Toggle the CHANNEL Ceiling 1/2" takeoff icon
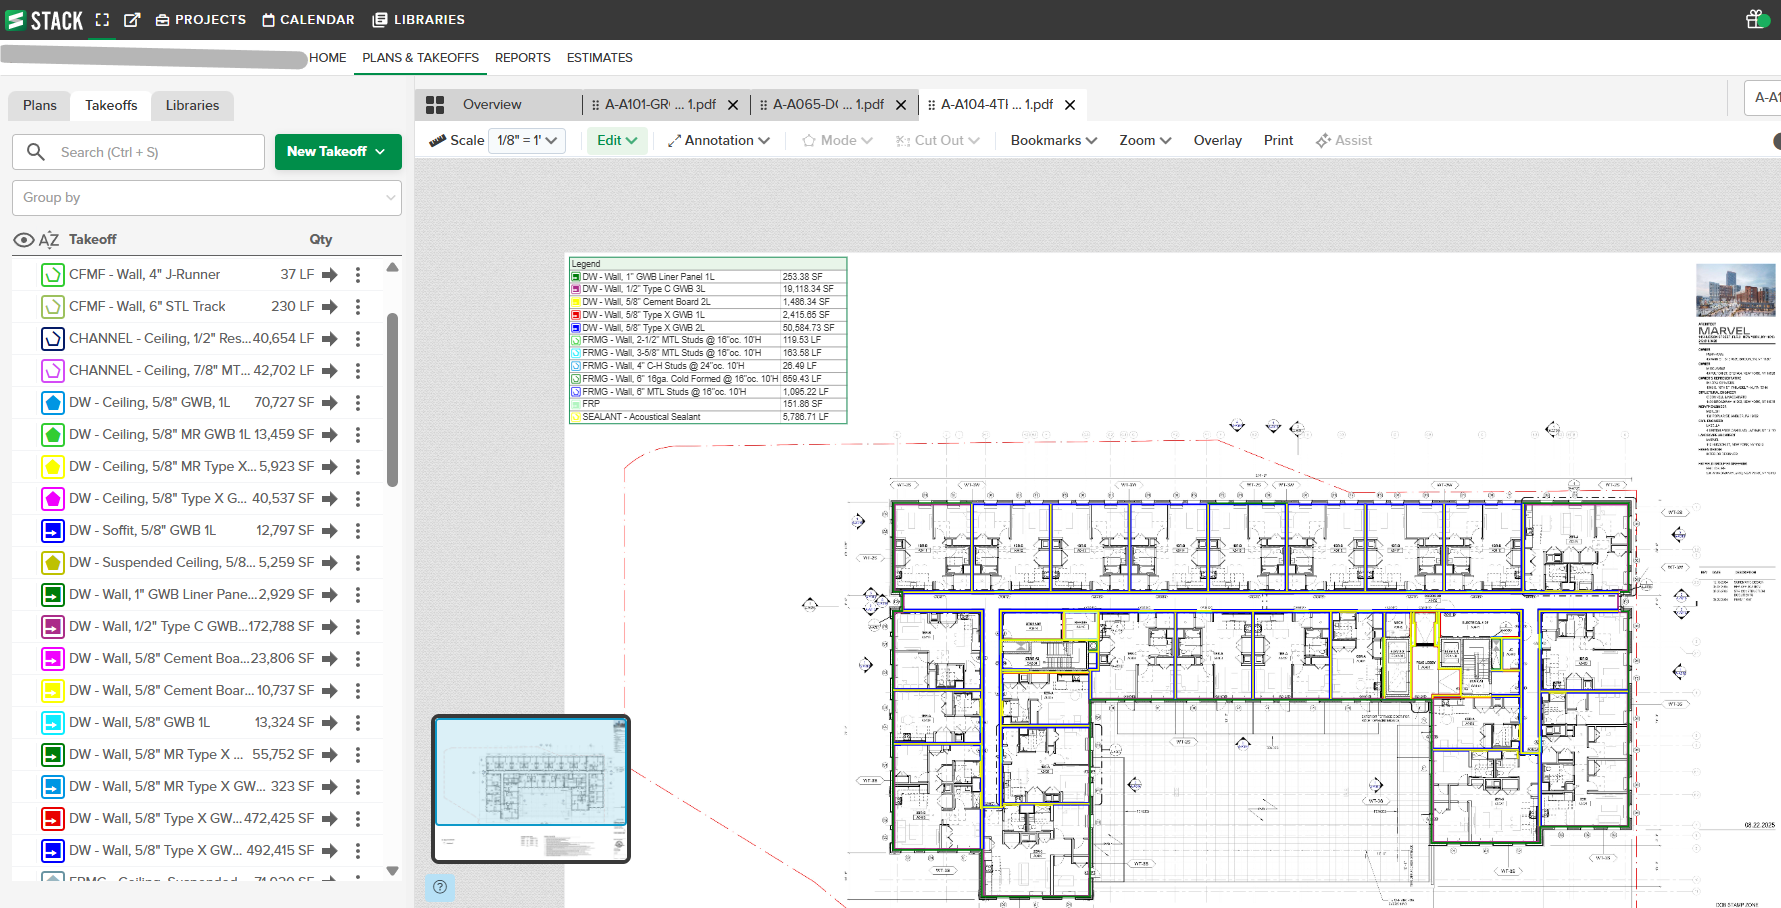 [x=53, y=339]
